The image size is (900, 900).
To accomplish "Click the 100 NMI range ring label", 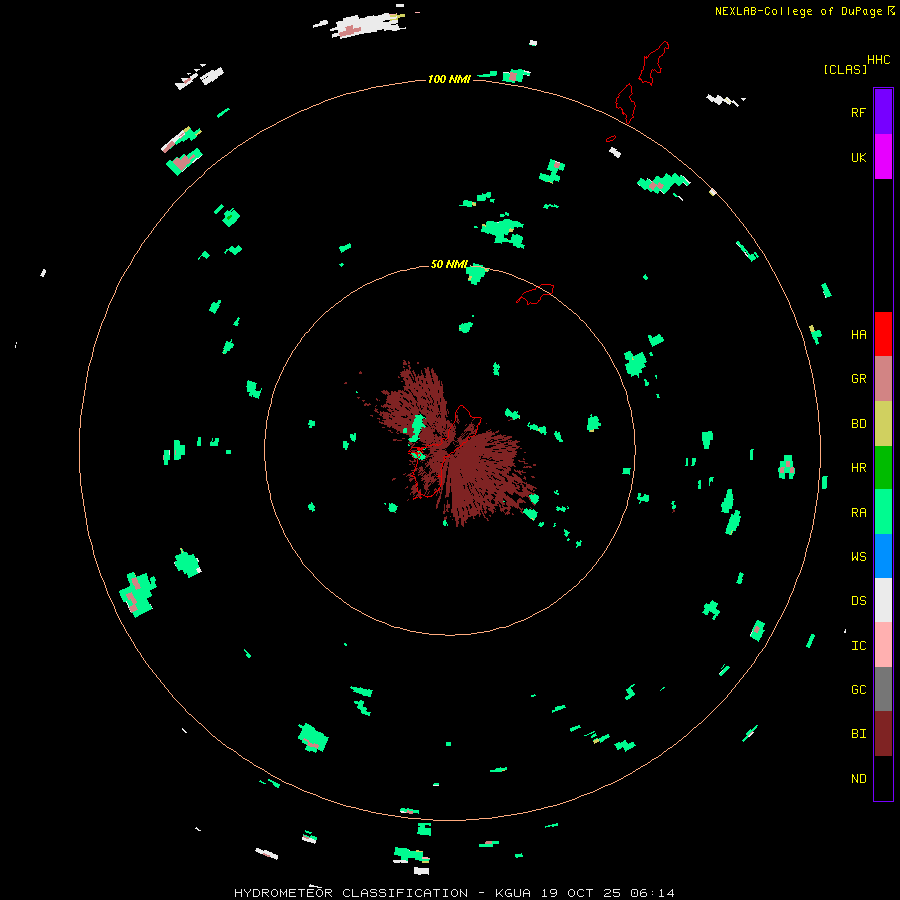I will point(449,79).
